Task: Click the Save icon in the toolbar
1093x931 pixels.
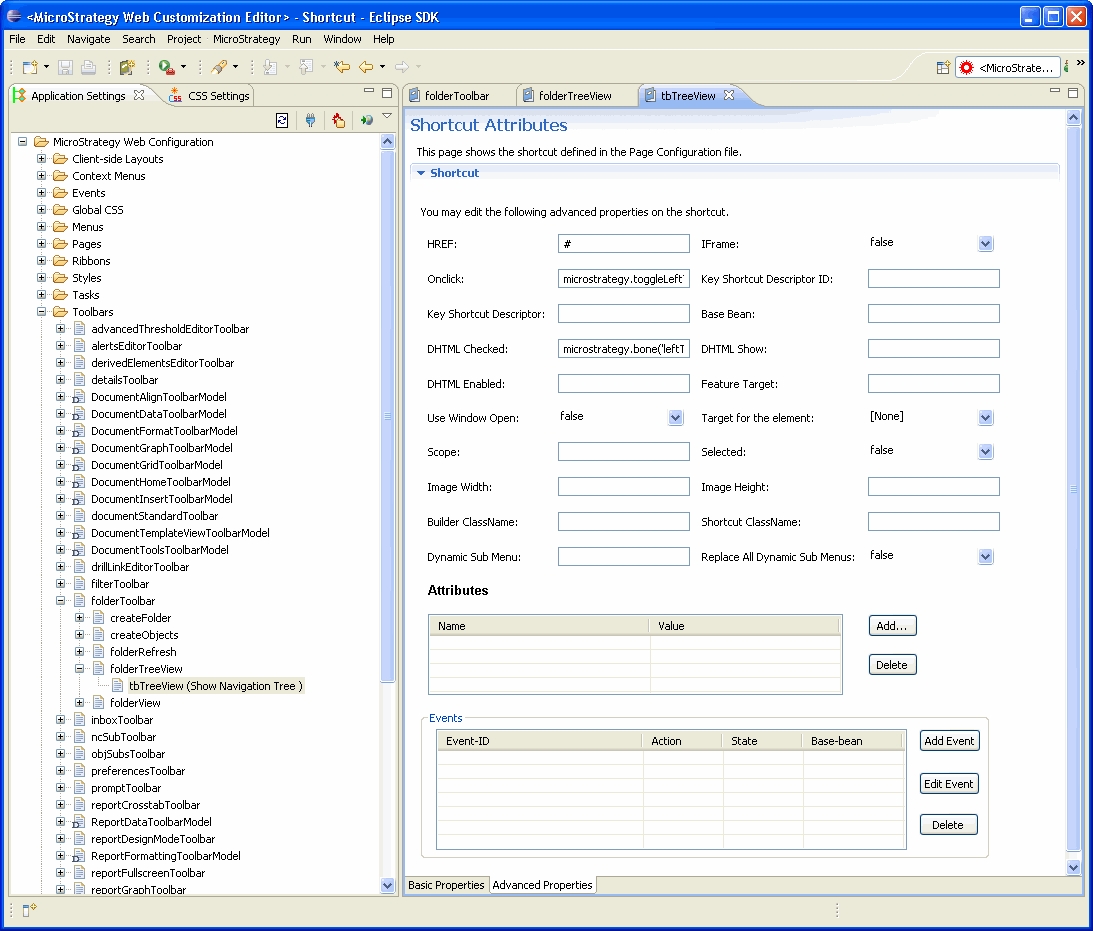Action: [66, 67]
